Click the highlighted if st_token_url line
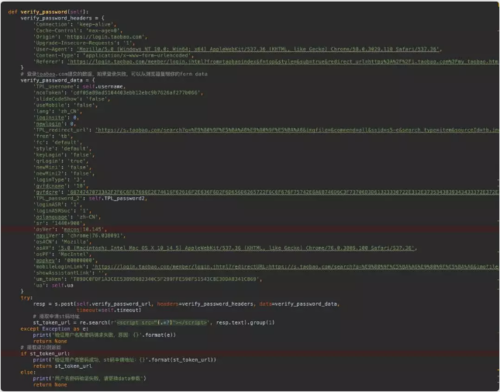 250,353
